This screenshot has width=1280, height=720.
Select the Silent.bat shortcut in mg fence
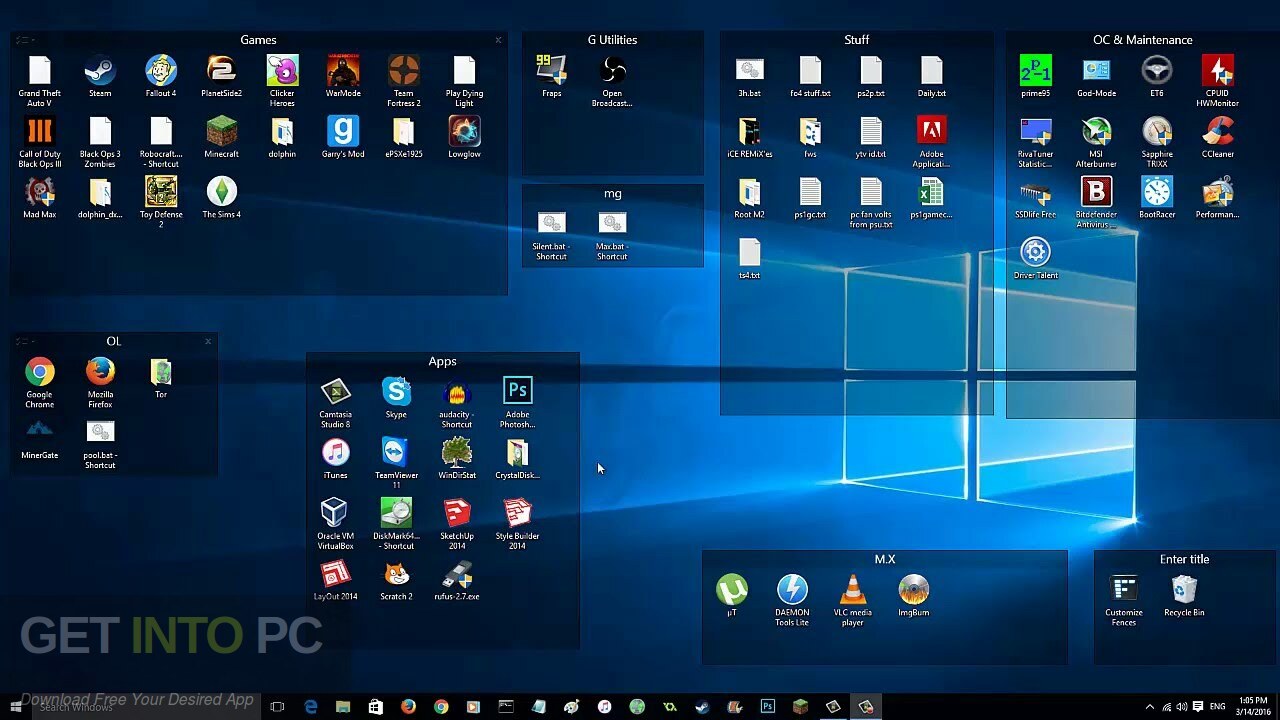coord(551,236)
